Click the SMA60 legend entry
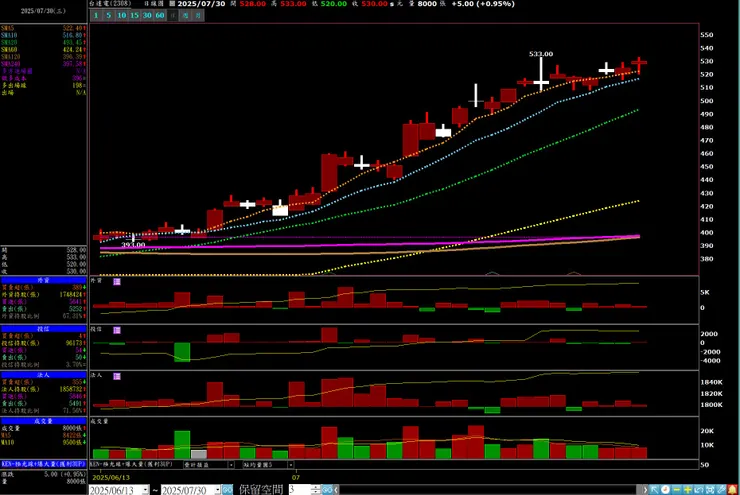Screen dimensions: 740x495 click(43, 50)
